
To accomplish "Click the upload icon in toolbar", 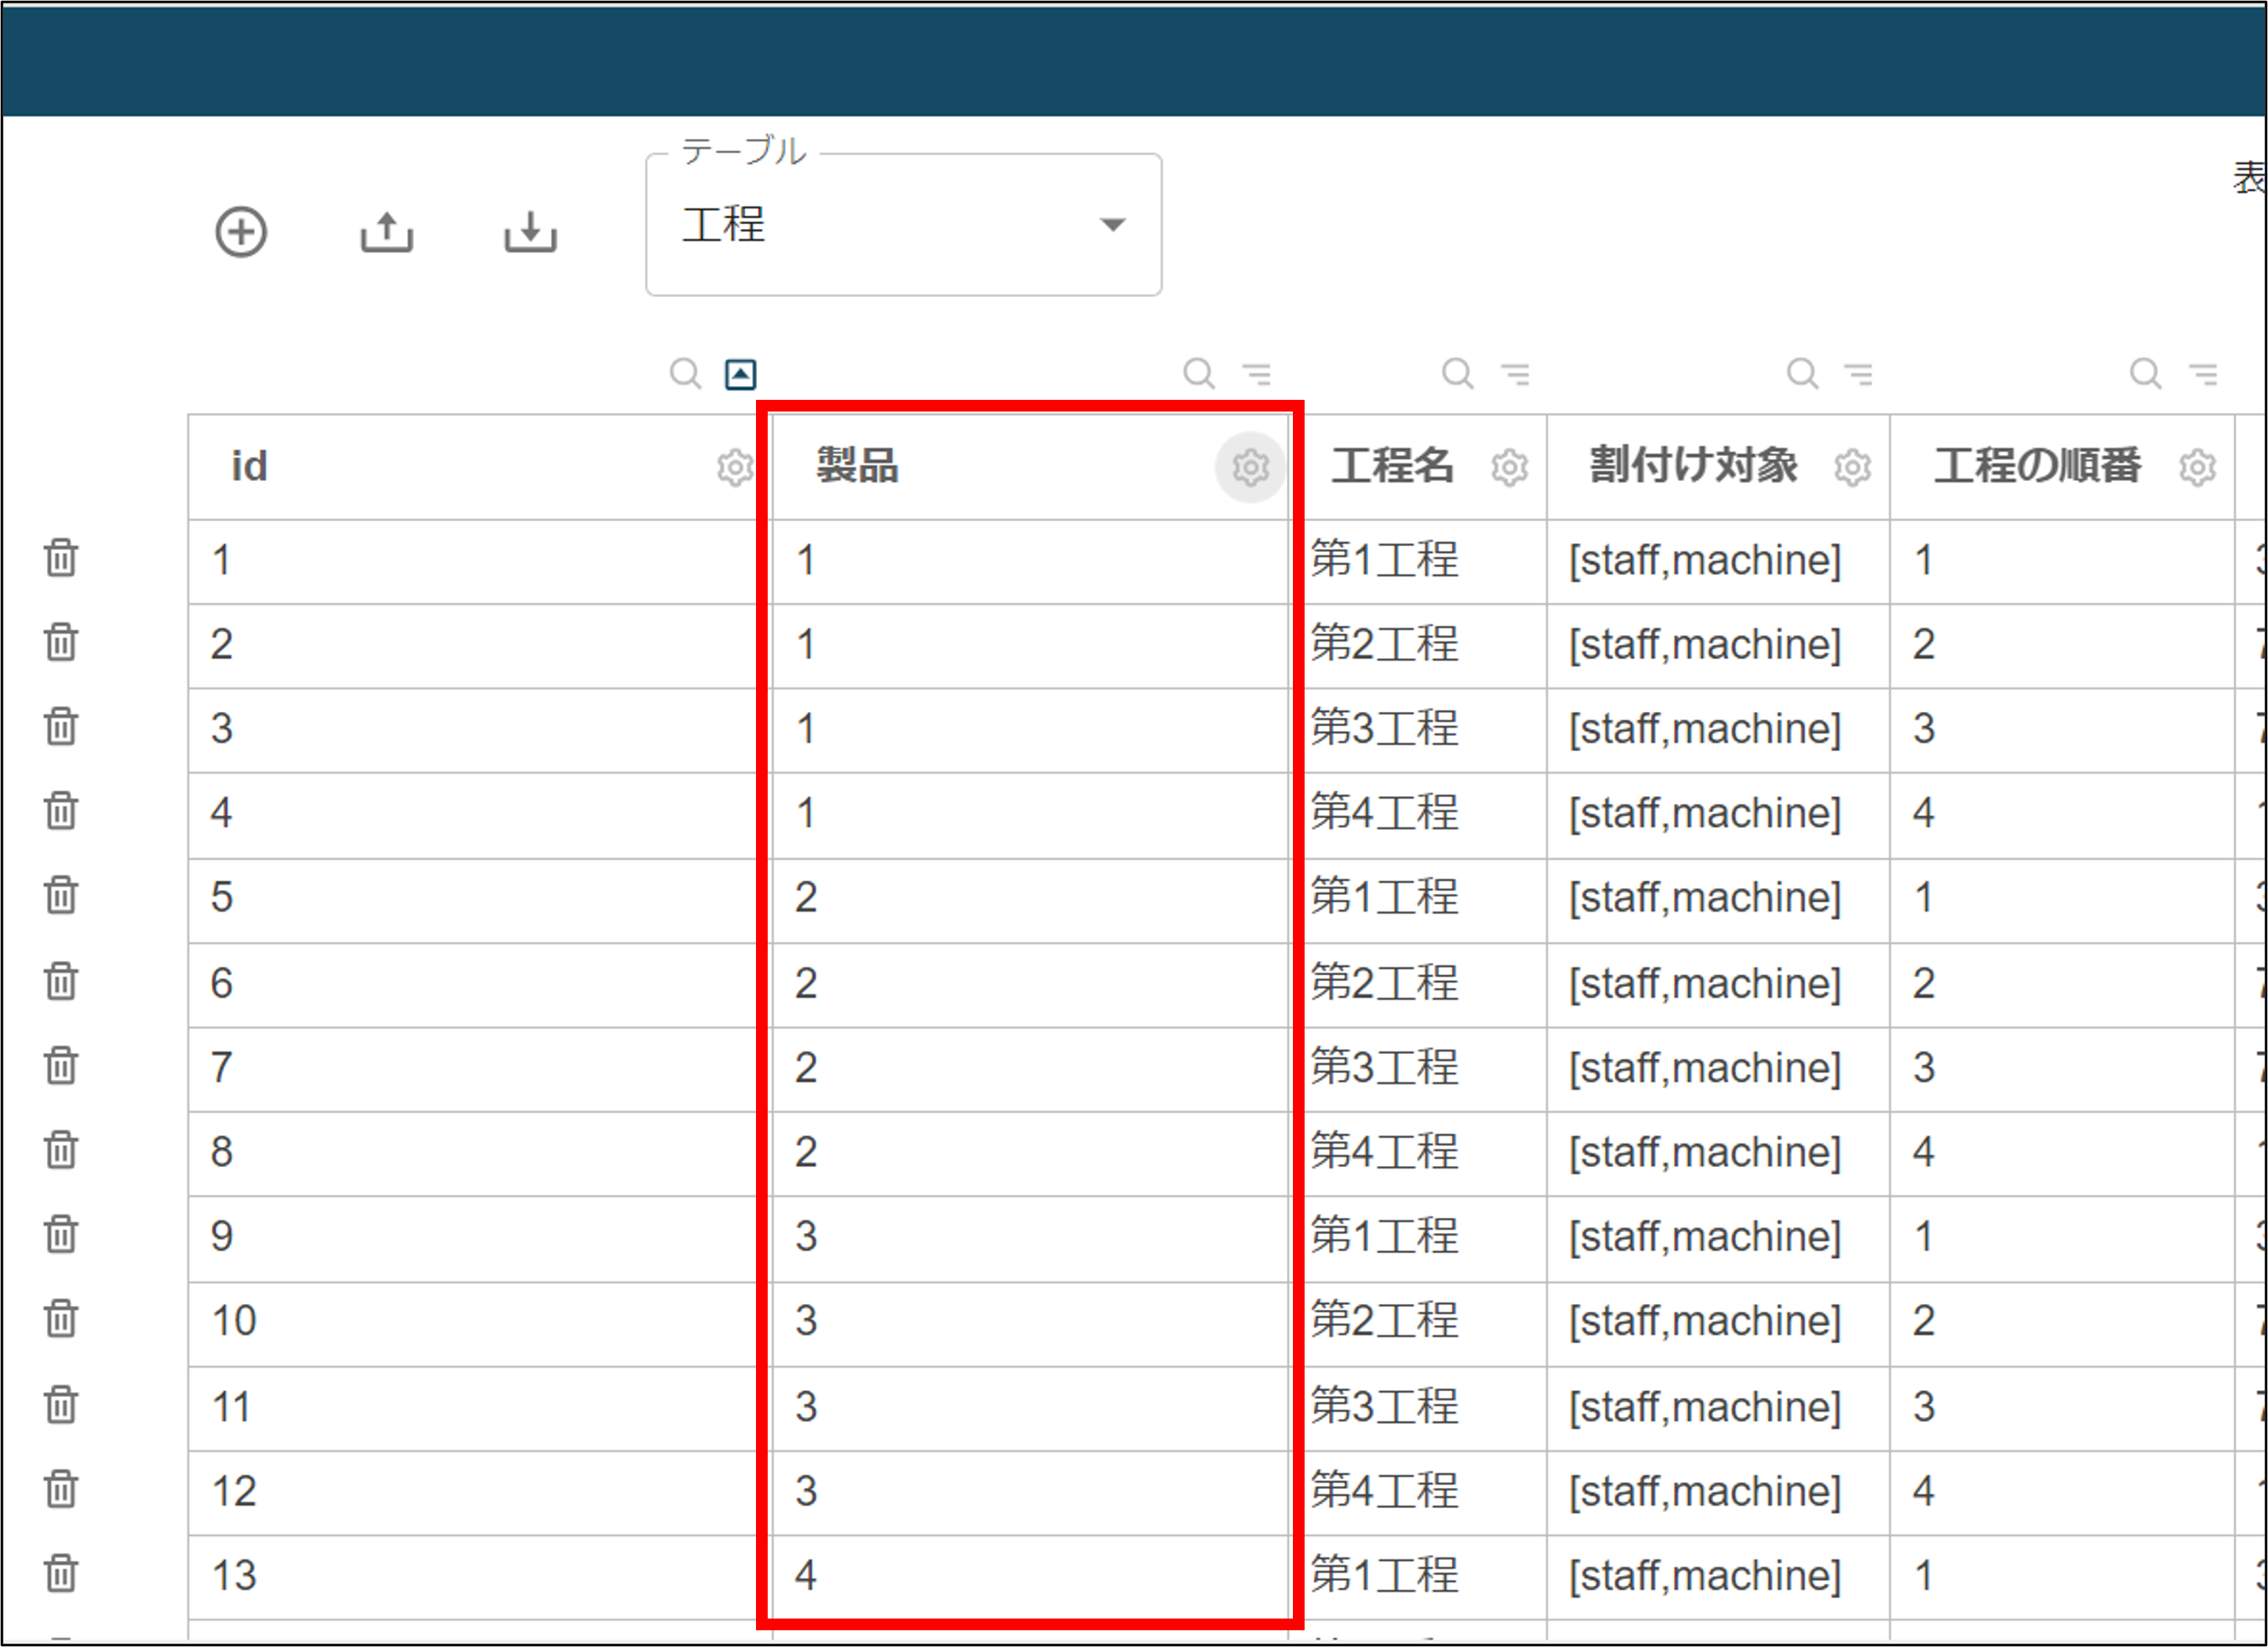I will click(387, 232).
